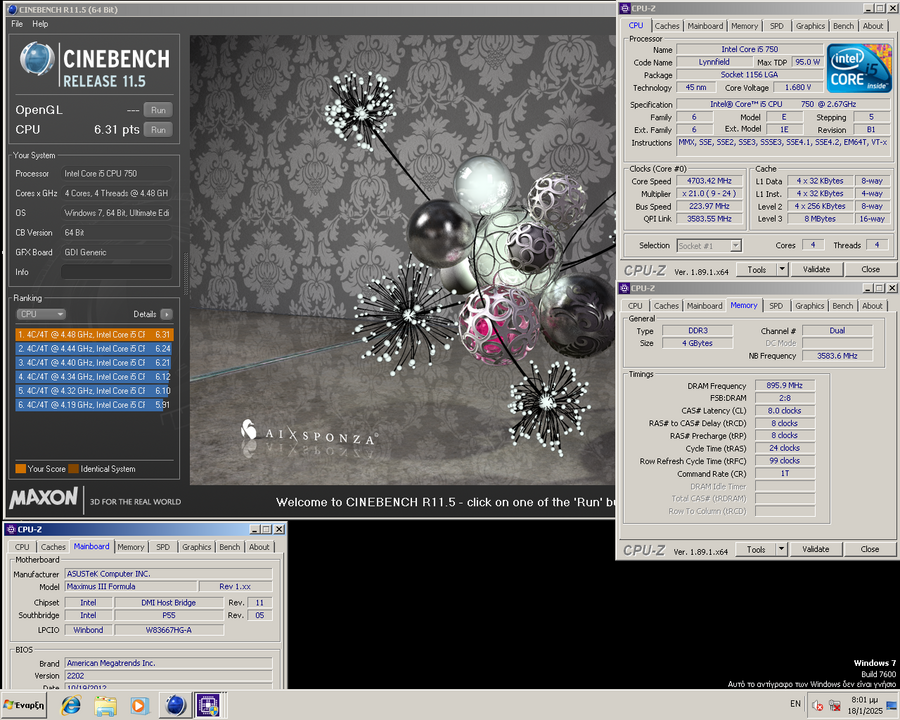Run the CPU benchmark
900x720 pixels.
click(158, 130)
